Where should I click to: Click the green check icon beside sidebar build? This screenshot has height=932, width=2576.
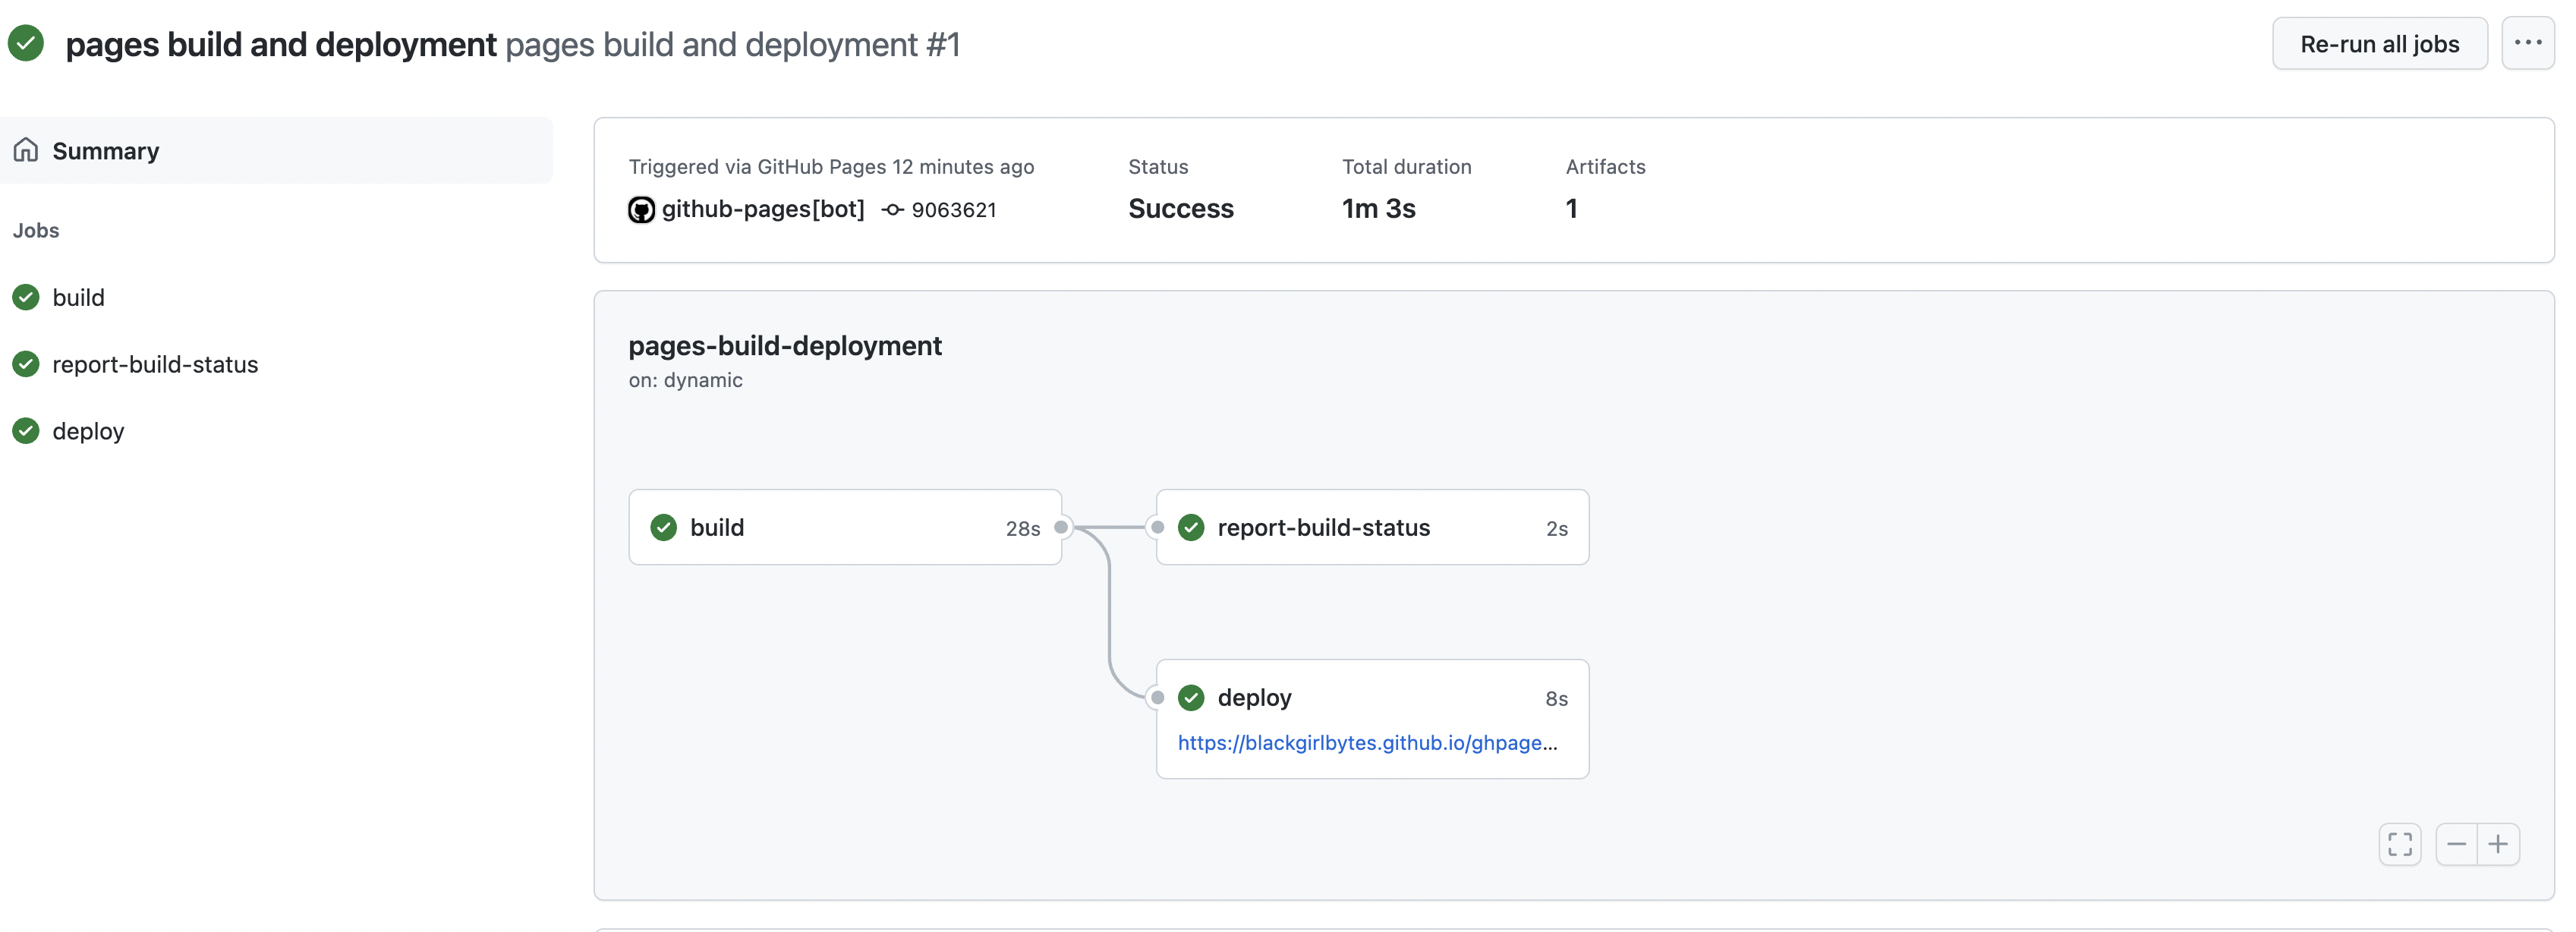coord(26,297)
